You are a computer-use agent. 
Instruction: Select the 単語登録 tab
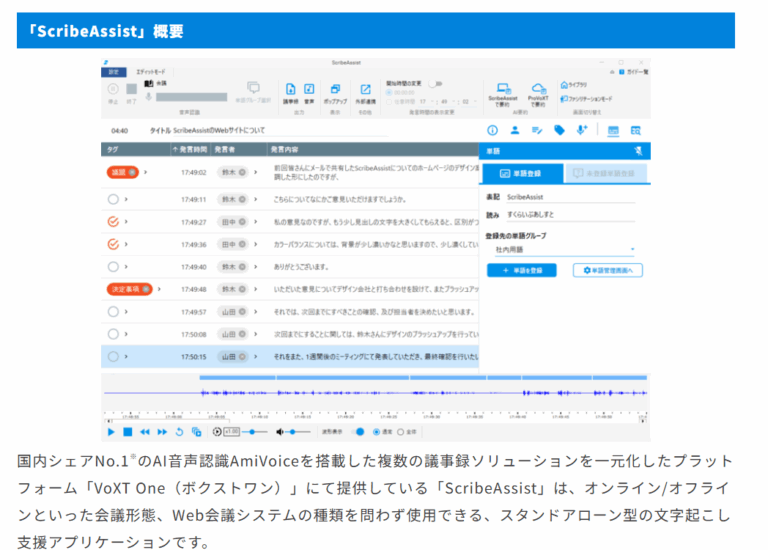[522, 173]
